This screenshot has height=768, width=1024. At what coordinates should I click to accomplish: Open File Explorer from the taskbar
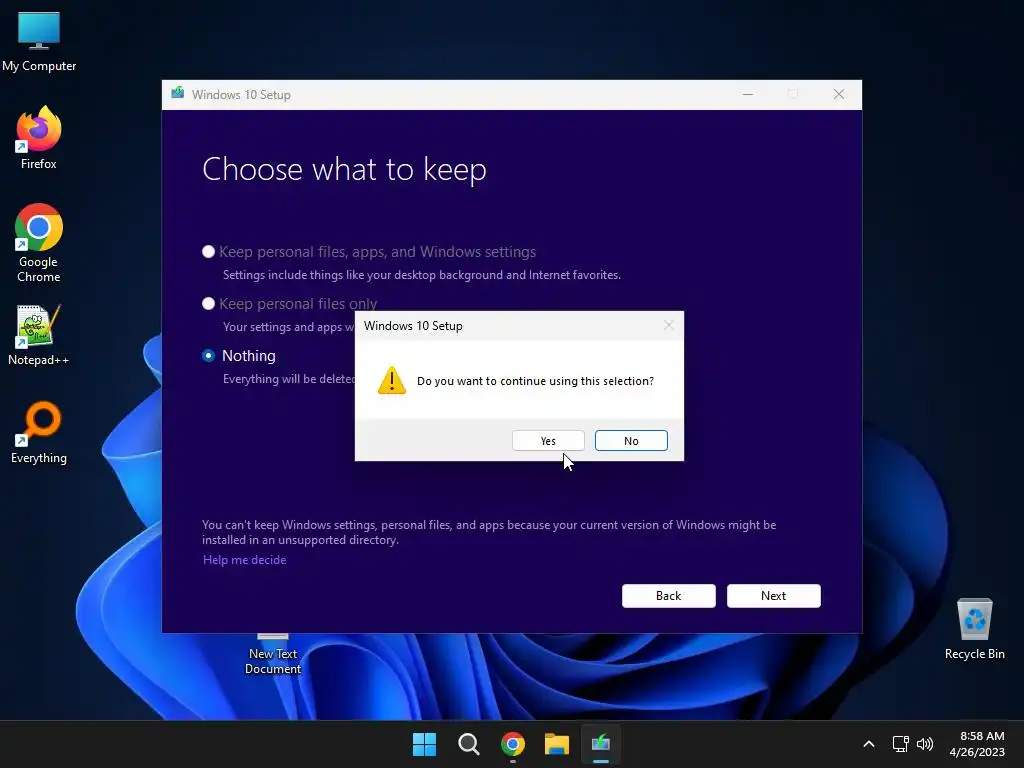point(557,744)
